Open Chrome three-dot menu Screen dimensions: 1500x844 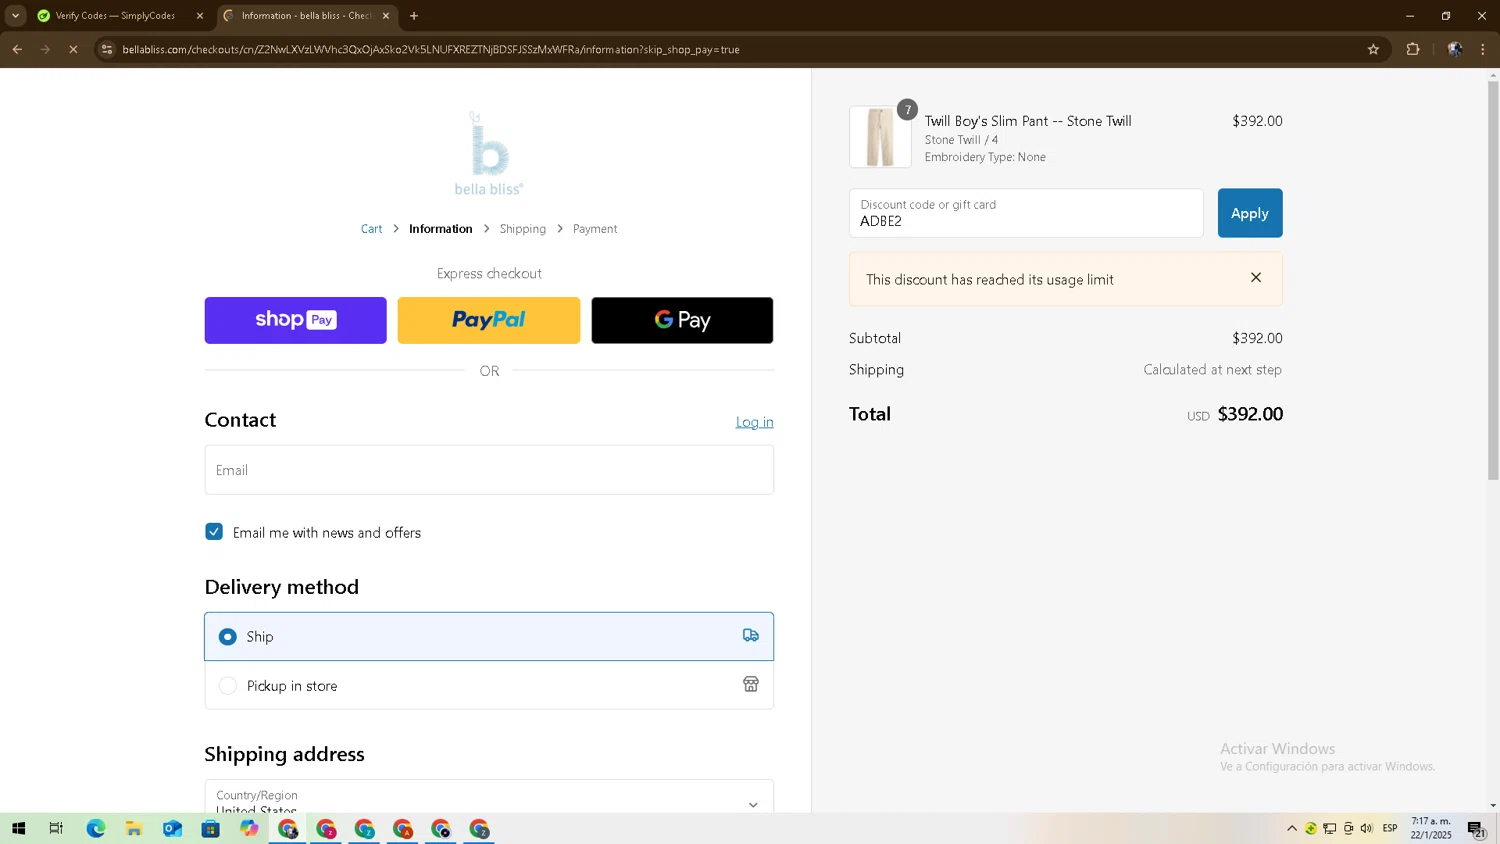[x=1483, y=49]
